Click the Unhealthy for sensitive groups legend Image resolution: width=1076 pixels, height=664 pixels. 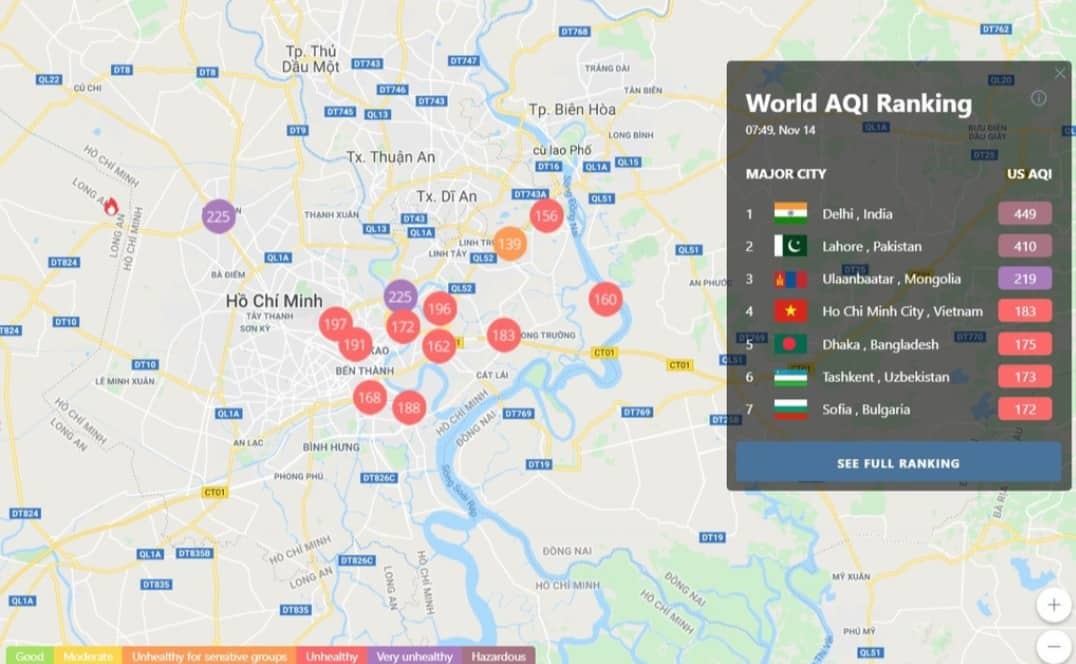(209, 656)
